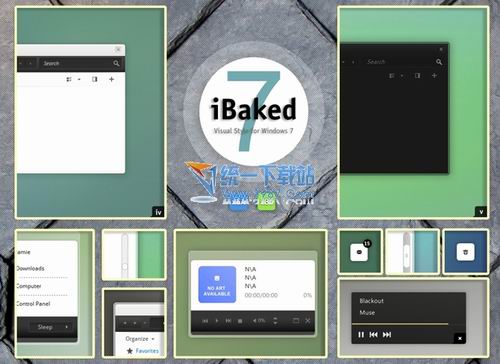Click the plus icon in the dark window
500x364 pixels.
click(x=434, y=76)
